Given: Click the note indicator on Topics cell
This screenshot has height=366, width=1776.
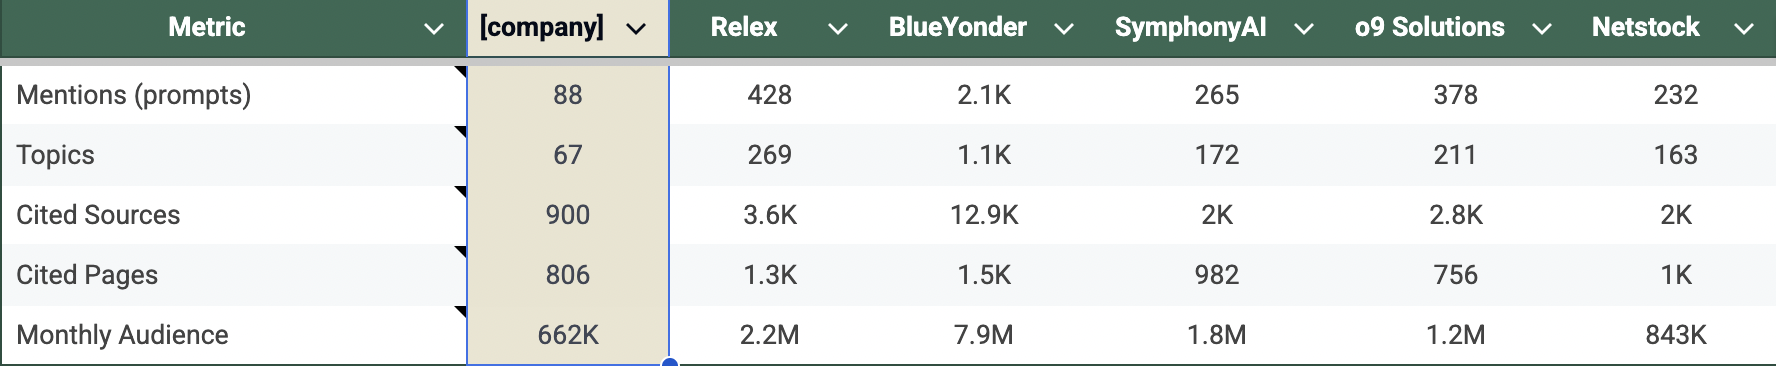Looking at the screenshot, I should 461,131.
